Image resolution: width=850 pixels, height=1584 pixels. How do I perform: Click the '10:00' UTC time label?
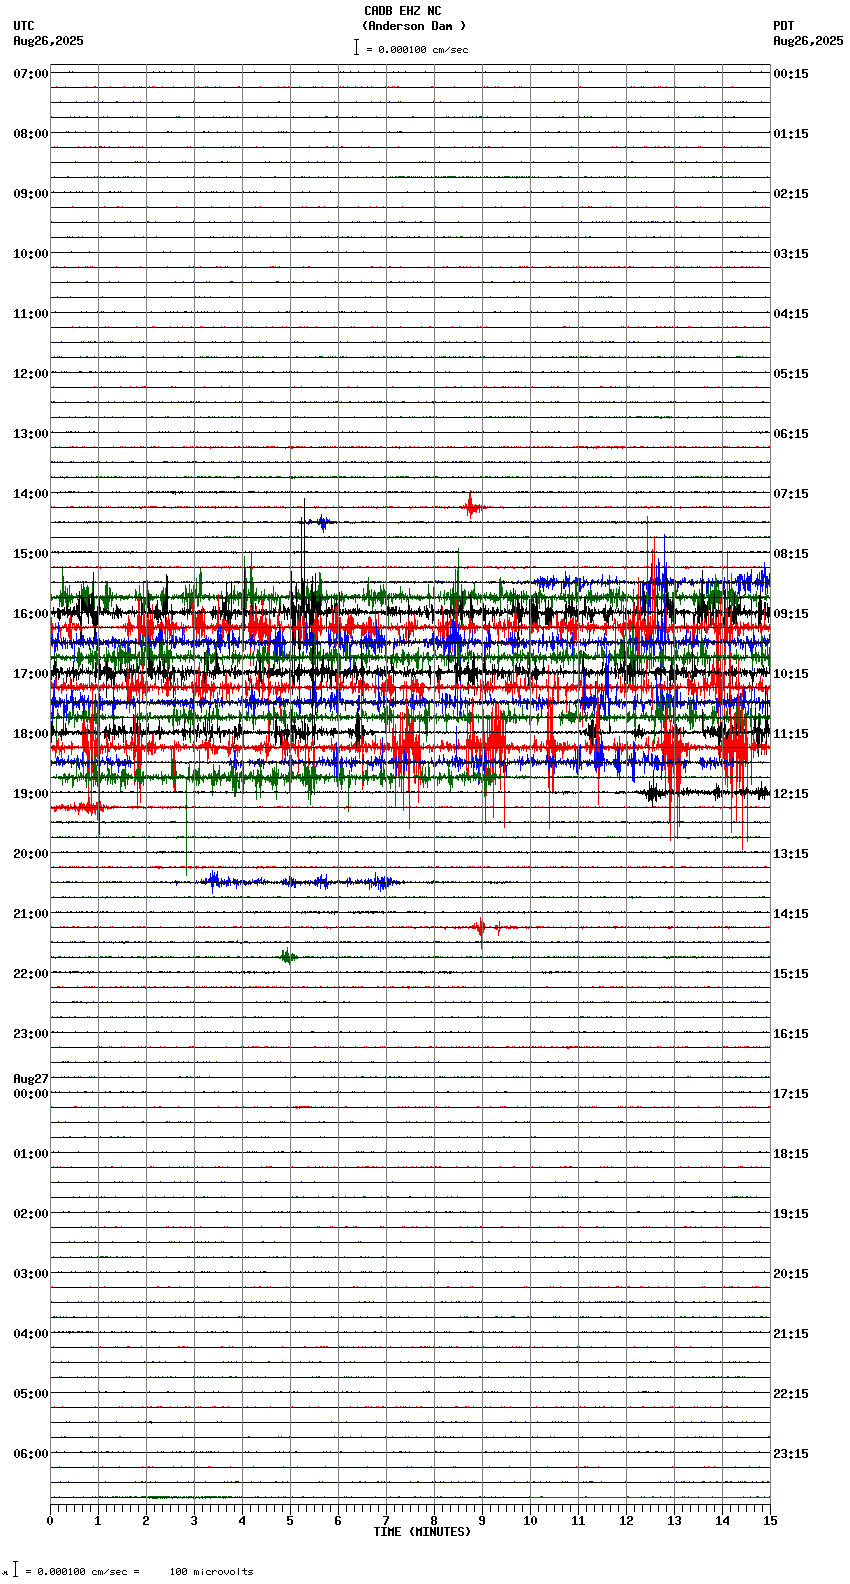tap(31, 254)
